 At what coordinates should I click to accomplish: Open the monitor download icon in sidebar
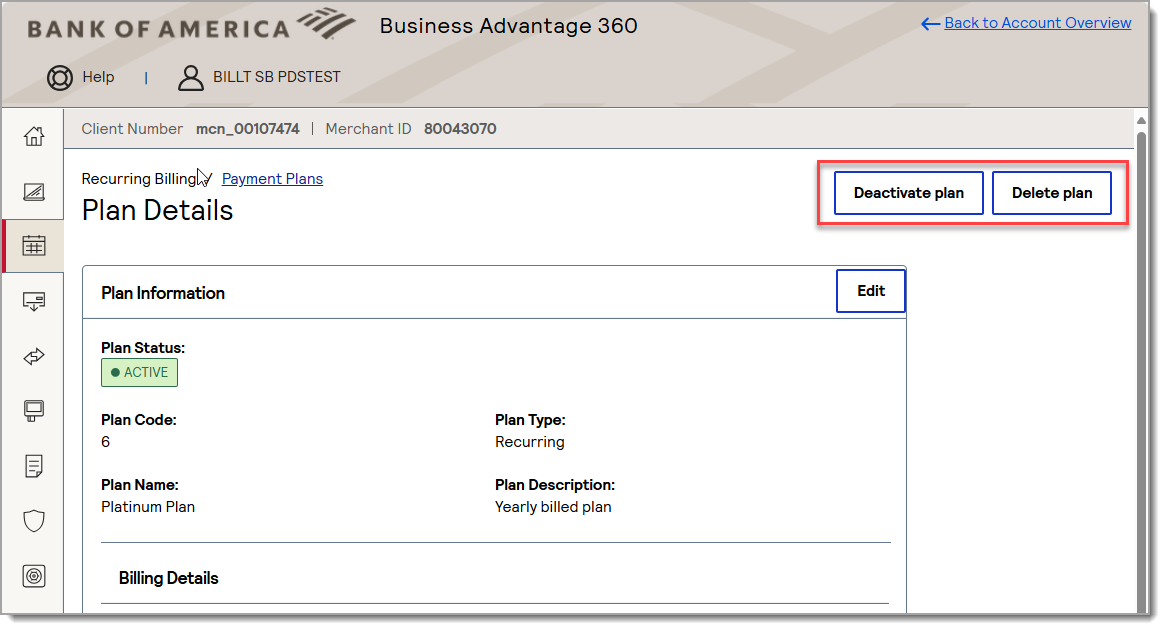pos(34,302)
